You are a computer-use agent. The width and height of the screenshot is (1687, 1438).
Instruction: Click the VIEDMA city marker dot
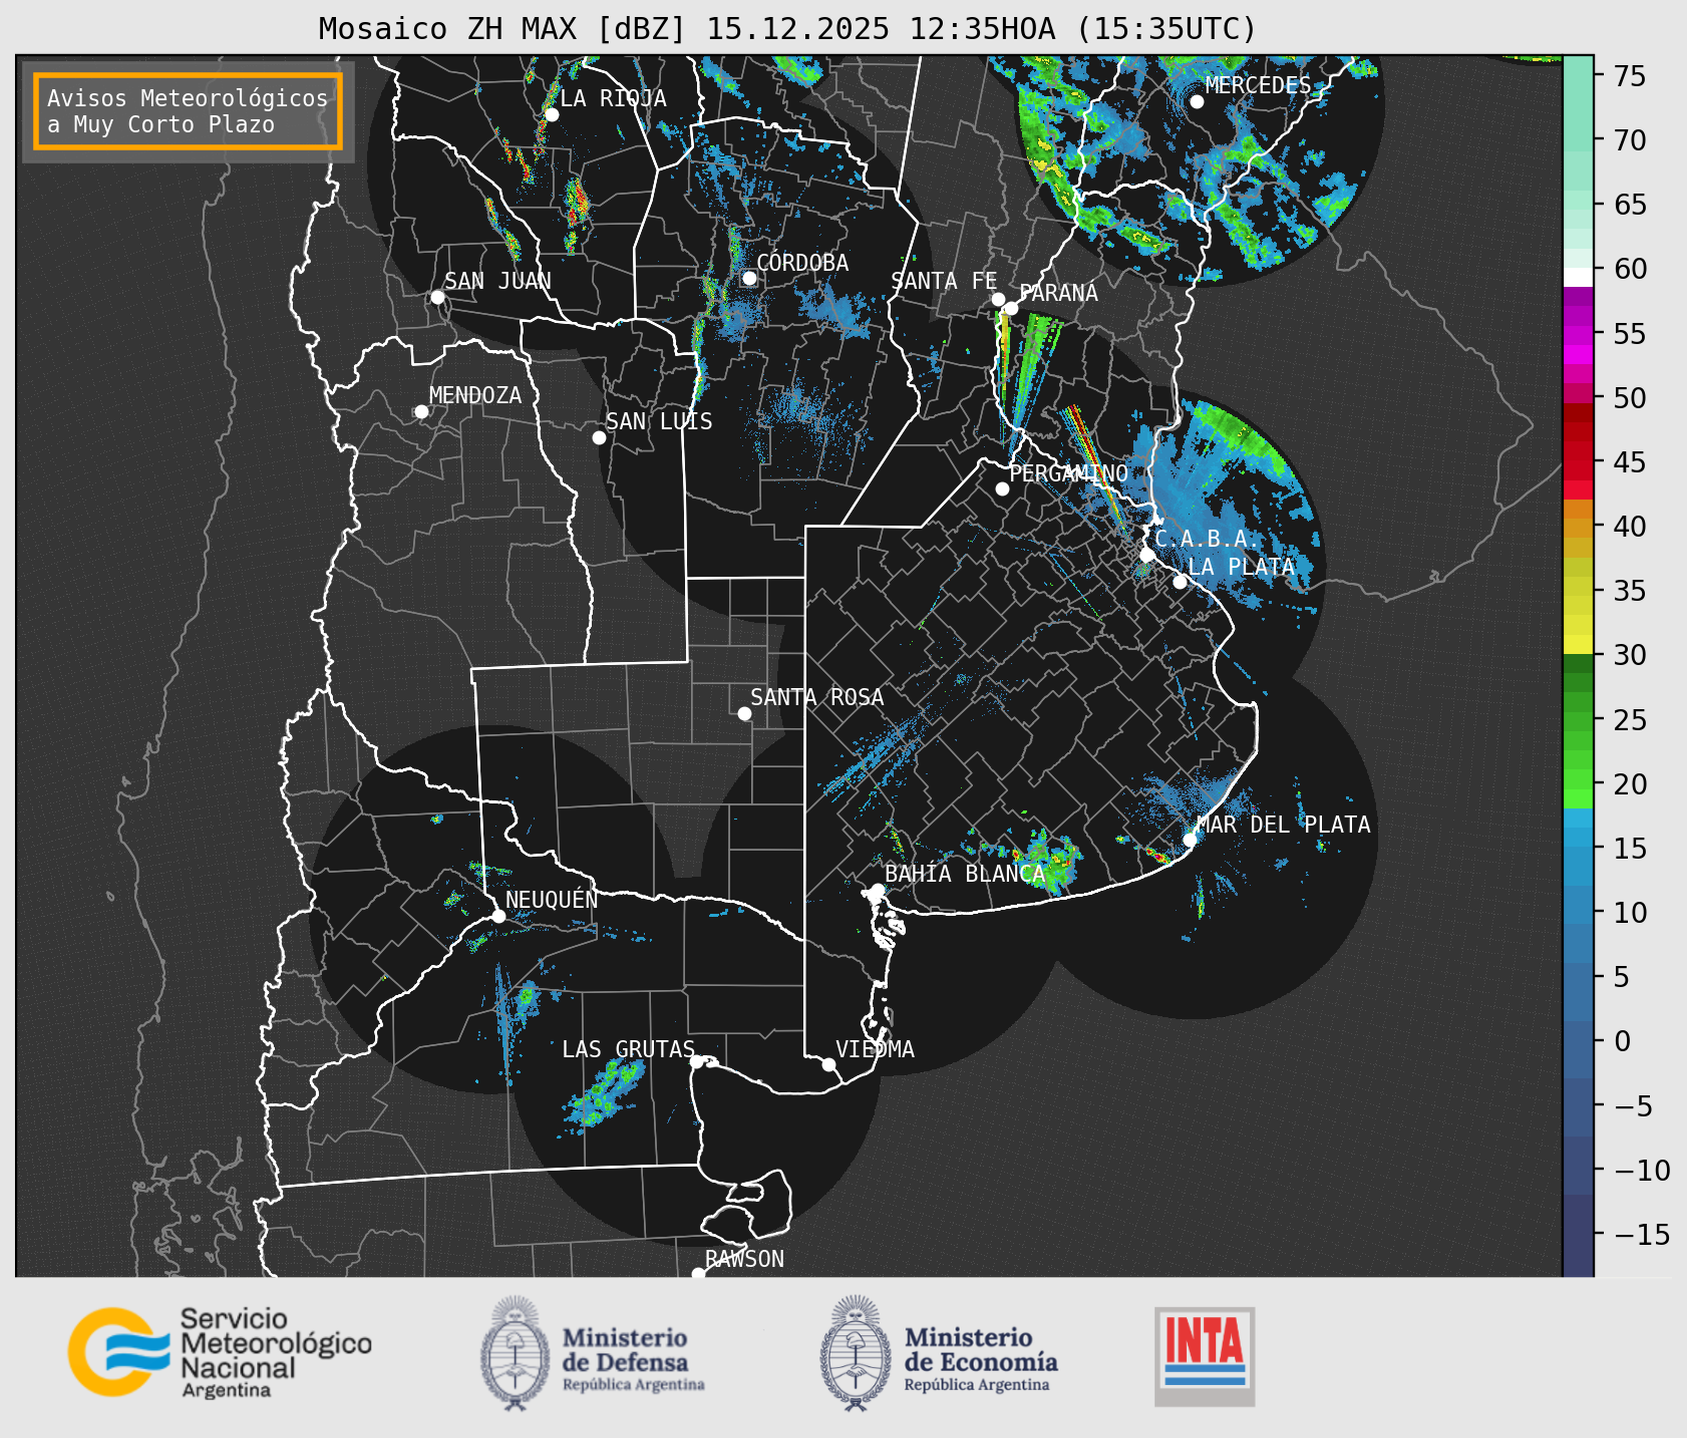pos(829,1064)
